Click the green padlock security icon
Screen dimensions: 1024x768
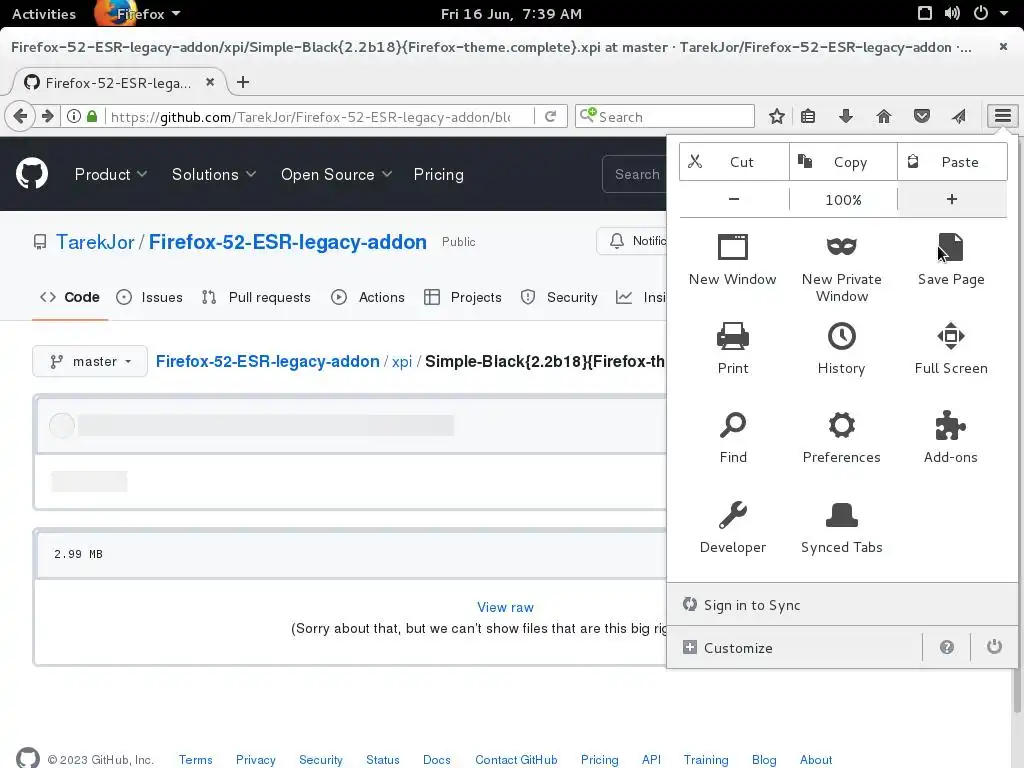tap(92, 116)
